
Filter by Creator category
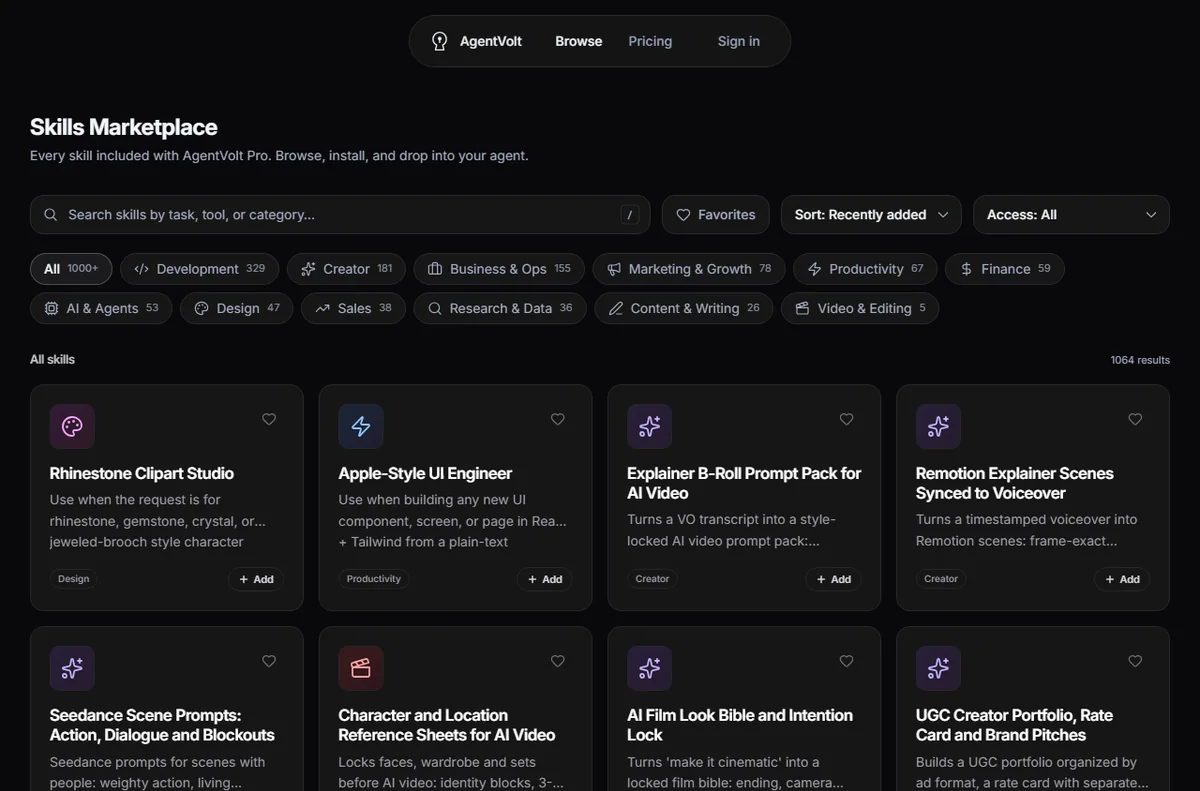pos(346,269)
